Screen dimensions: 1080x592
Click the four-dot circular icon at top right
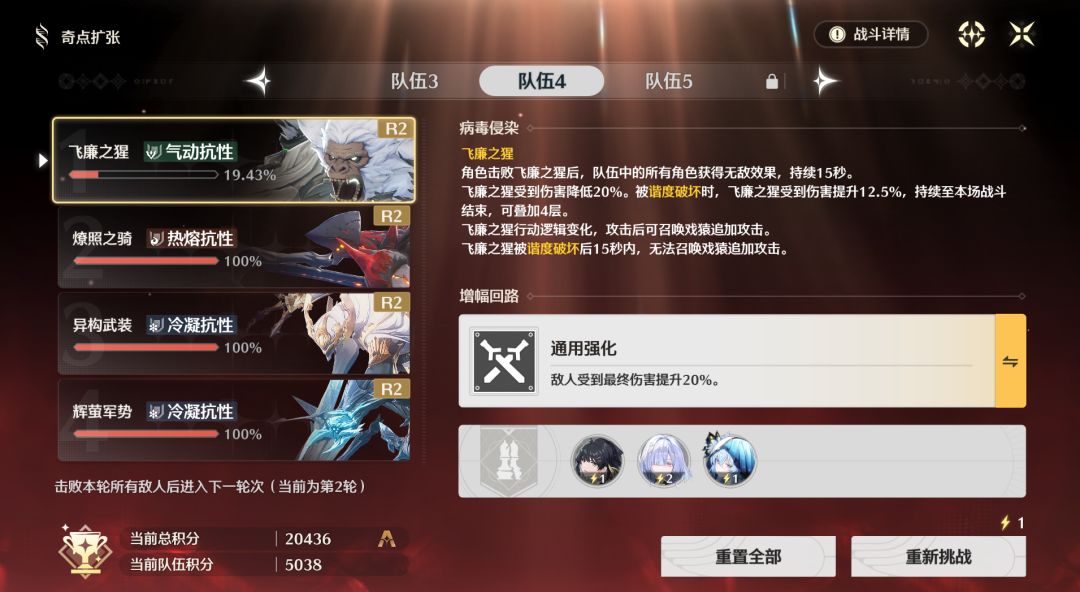(x=971, y=34)
